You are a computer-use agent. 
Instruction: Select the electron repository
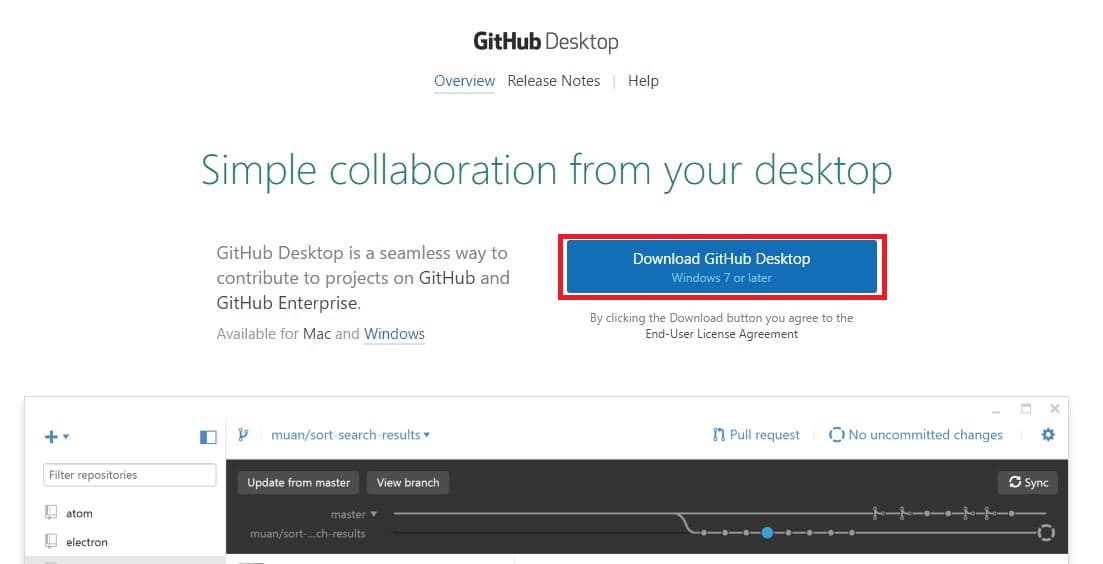[77, 541]
